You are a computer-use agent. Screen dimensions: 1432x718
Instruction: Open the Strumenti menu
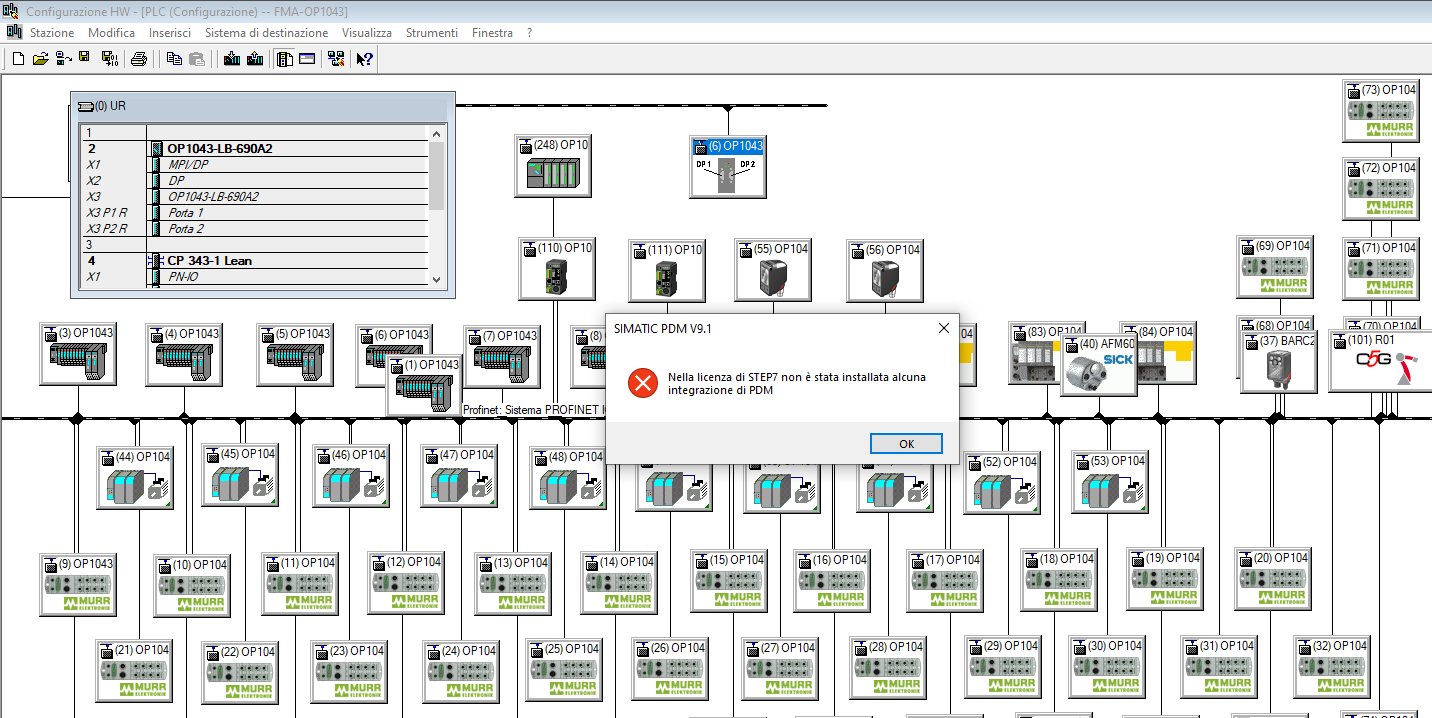pos(432,33)
